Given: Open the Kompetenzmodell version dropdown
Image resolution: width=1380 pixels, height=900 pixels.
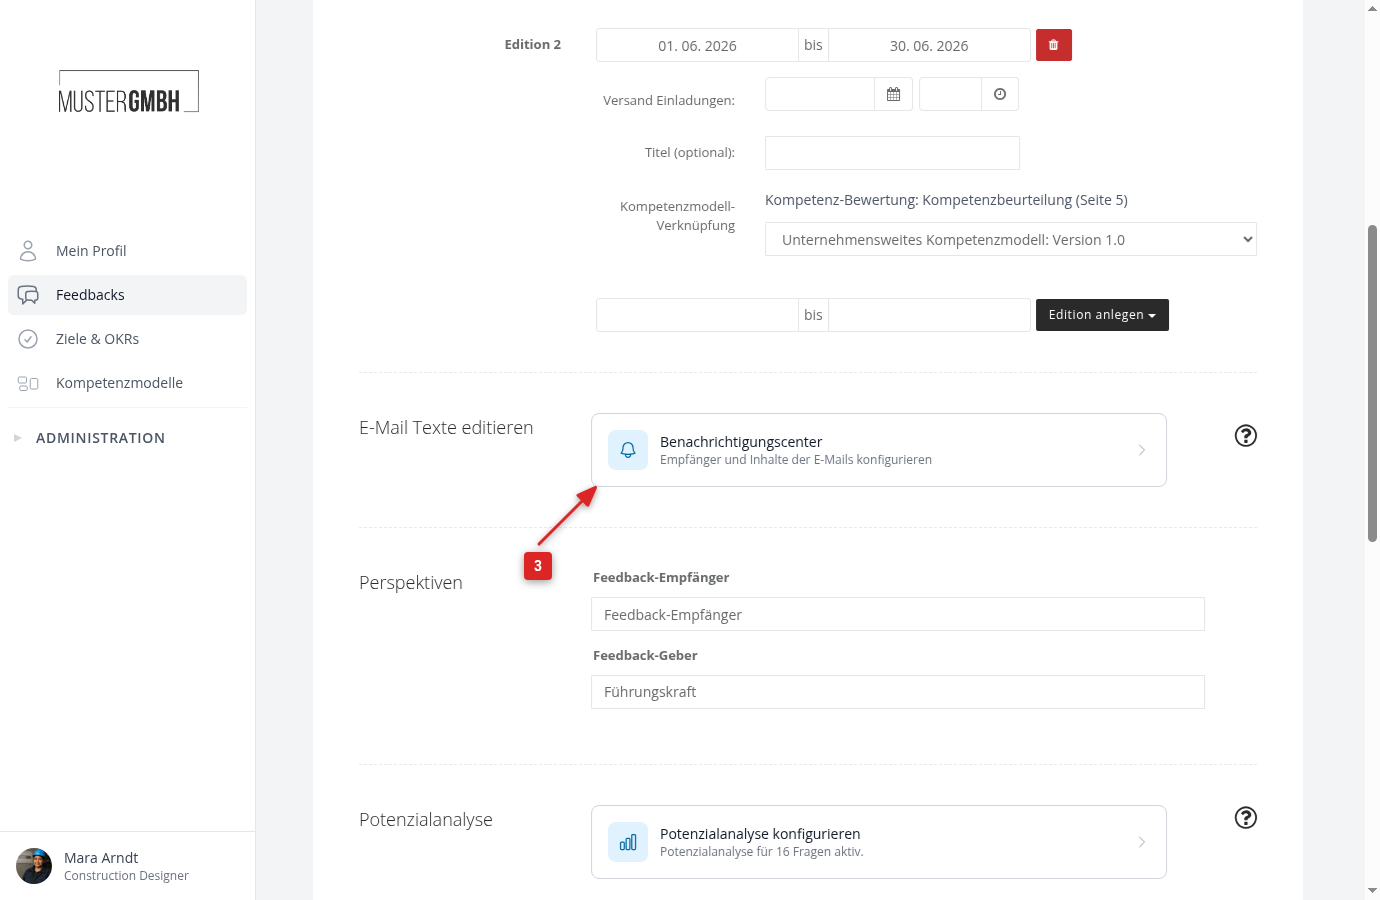Looking at the screenshot, I should click(x=1011, y=239).
